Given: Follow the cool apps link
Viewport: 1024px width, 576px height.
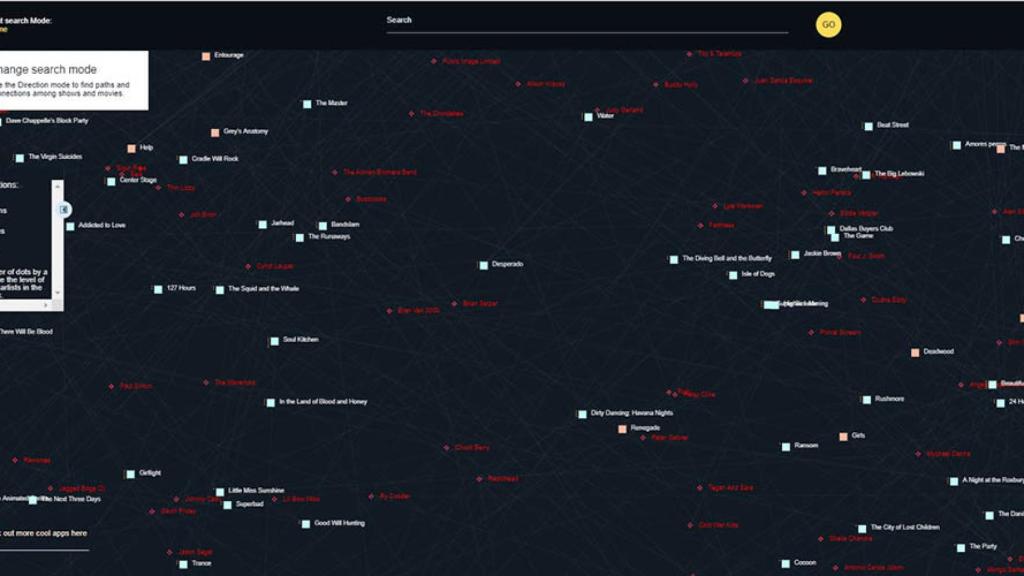Looking at the screenshot, I should click(x=42, y=533).
